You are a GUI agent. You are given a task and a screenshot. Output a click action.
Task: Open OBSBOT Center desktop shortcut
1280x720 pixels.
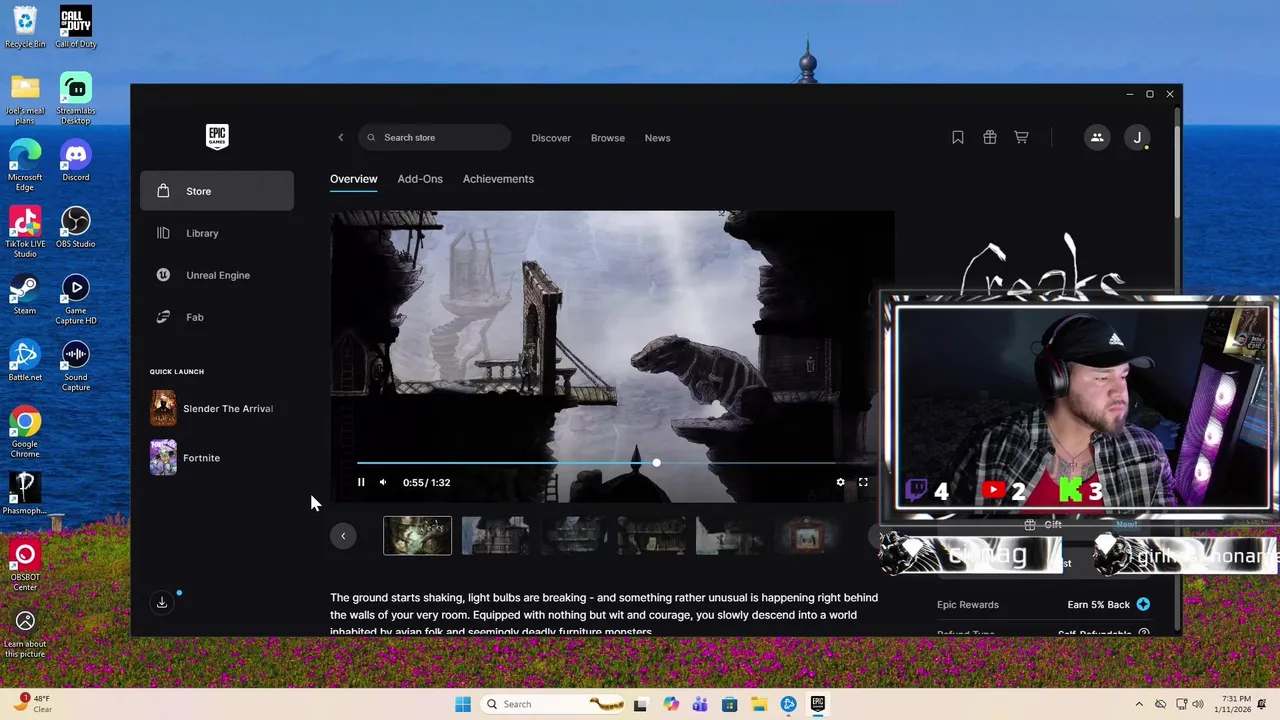[25, 566]
